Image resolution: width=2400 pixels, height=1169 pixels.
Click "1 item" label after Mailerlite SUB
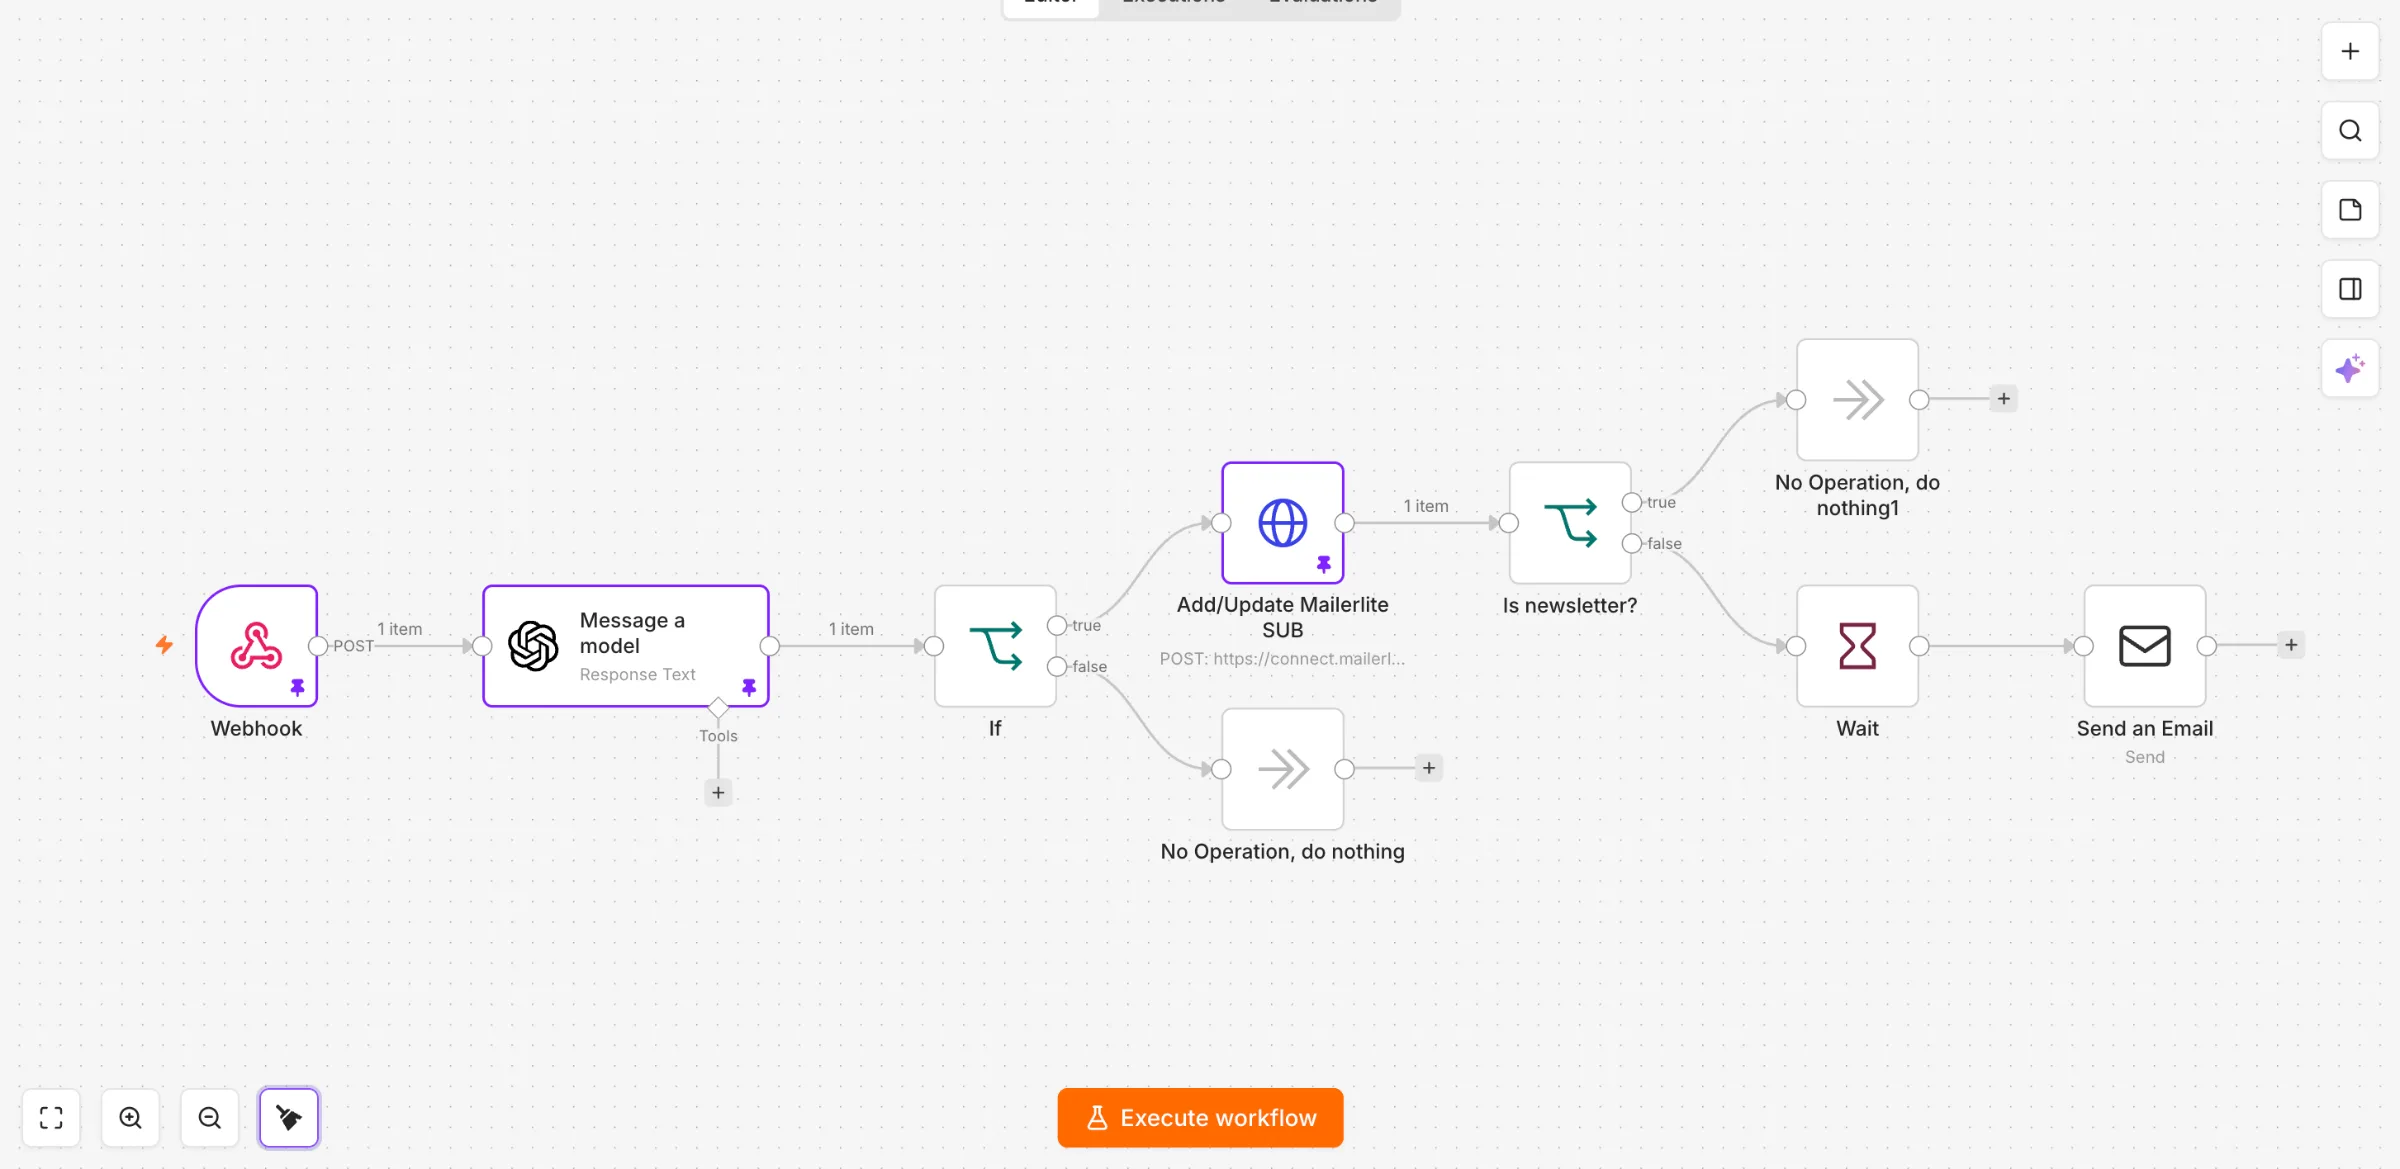coord(1426,506)
